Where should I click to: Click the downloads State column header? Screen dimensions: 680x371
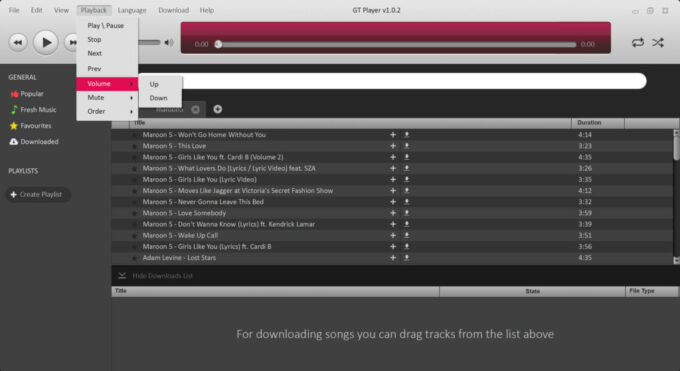(532, 291)
